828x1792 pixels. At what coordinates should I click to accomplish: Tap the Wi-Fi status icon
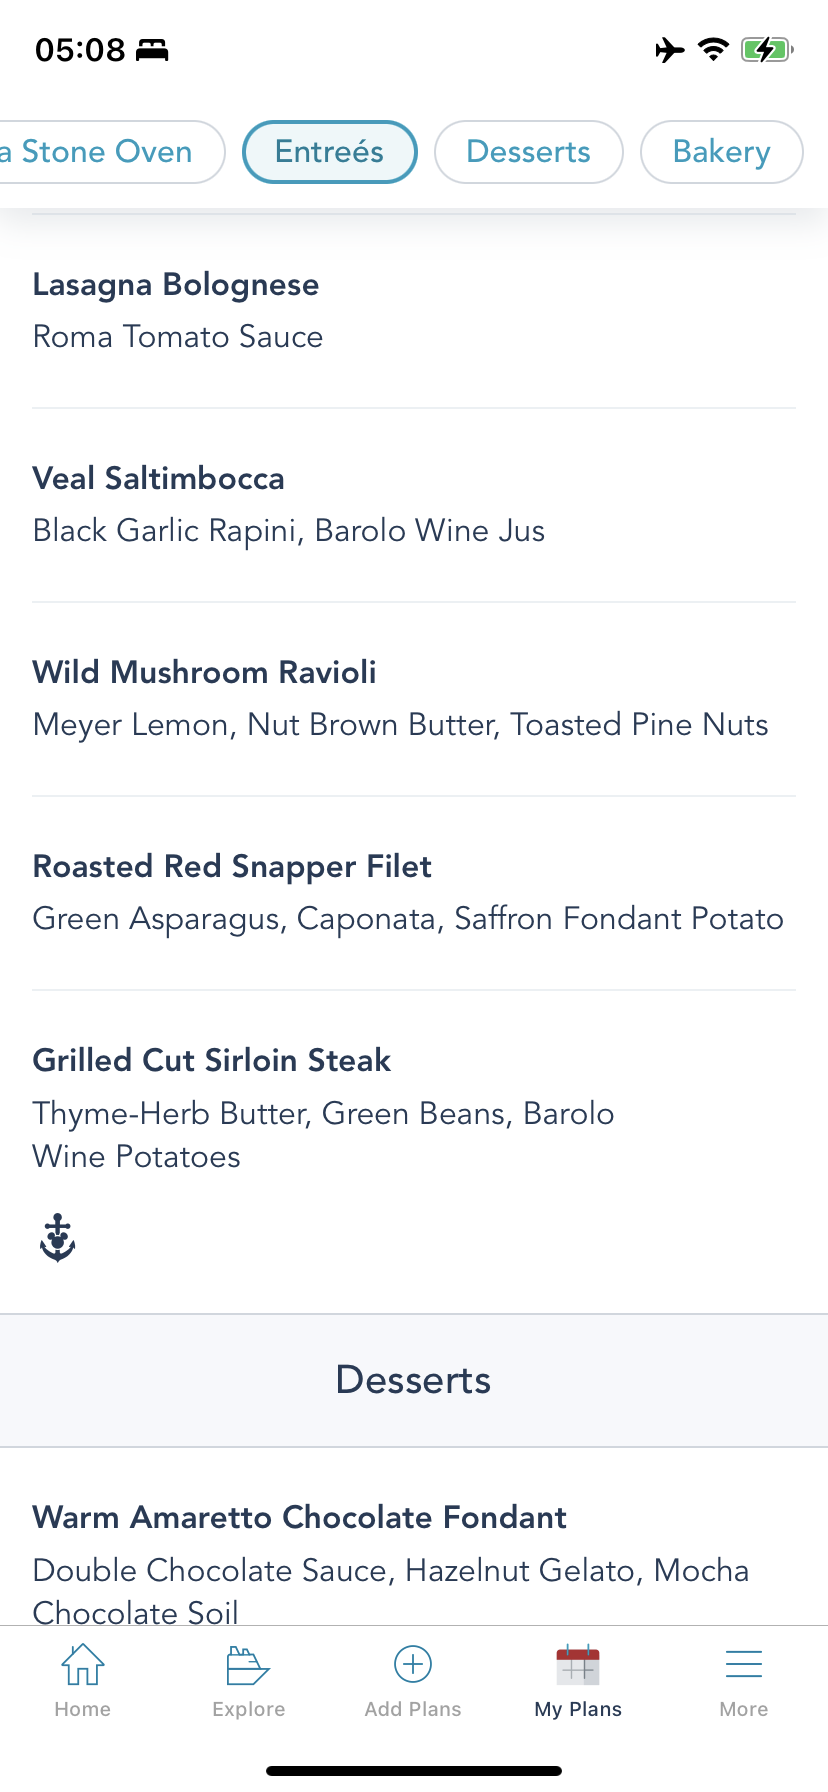pos(713,49)
